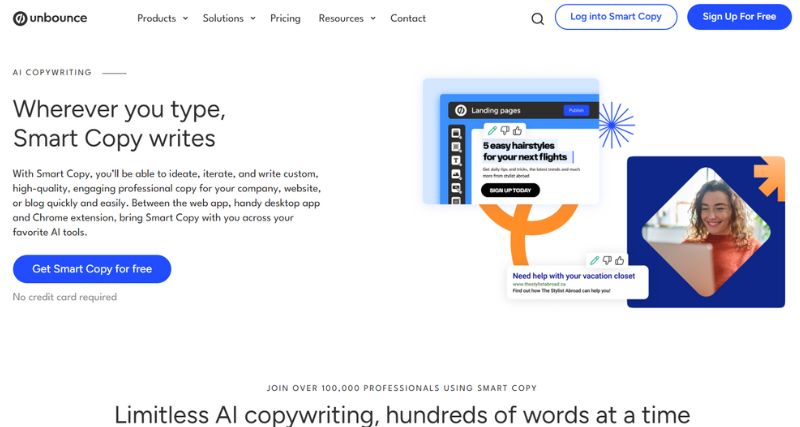
Task: Click the Landing pages title text
Action: (495, 110)
